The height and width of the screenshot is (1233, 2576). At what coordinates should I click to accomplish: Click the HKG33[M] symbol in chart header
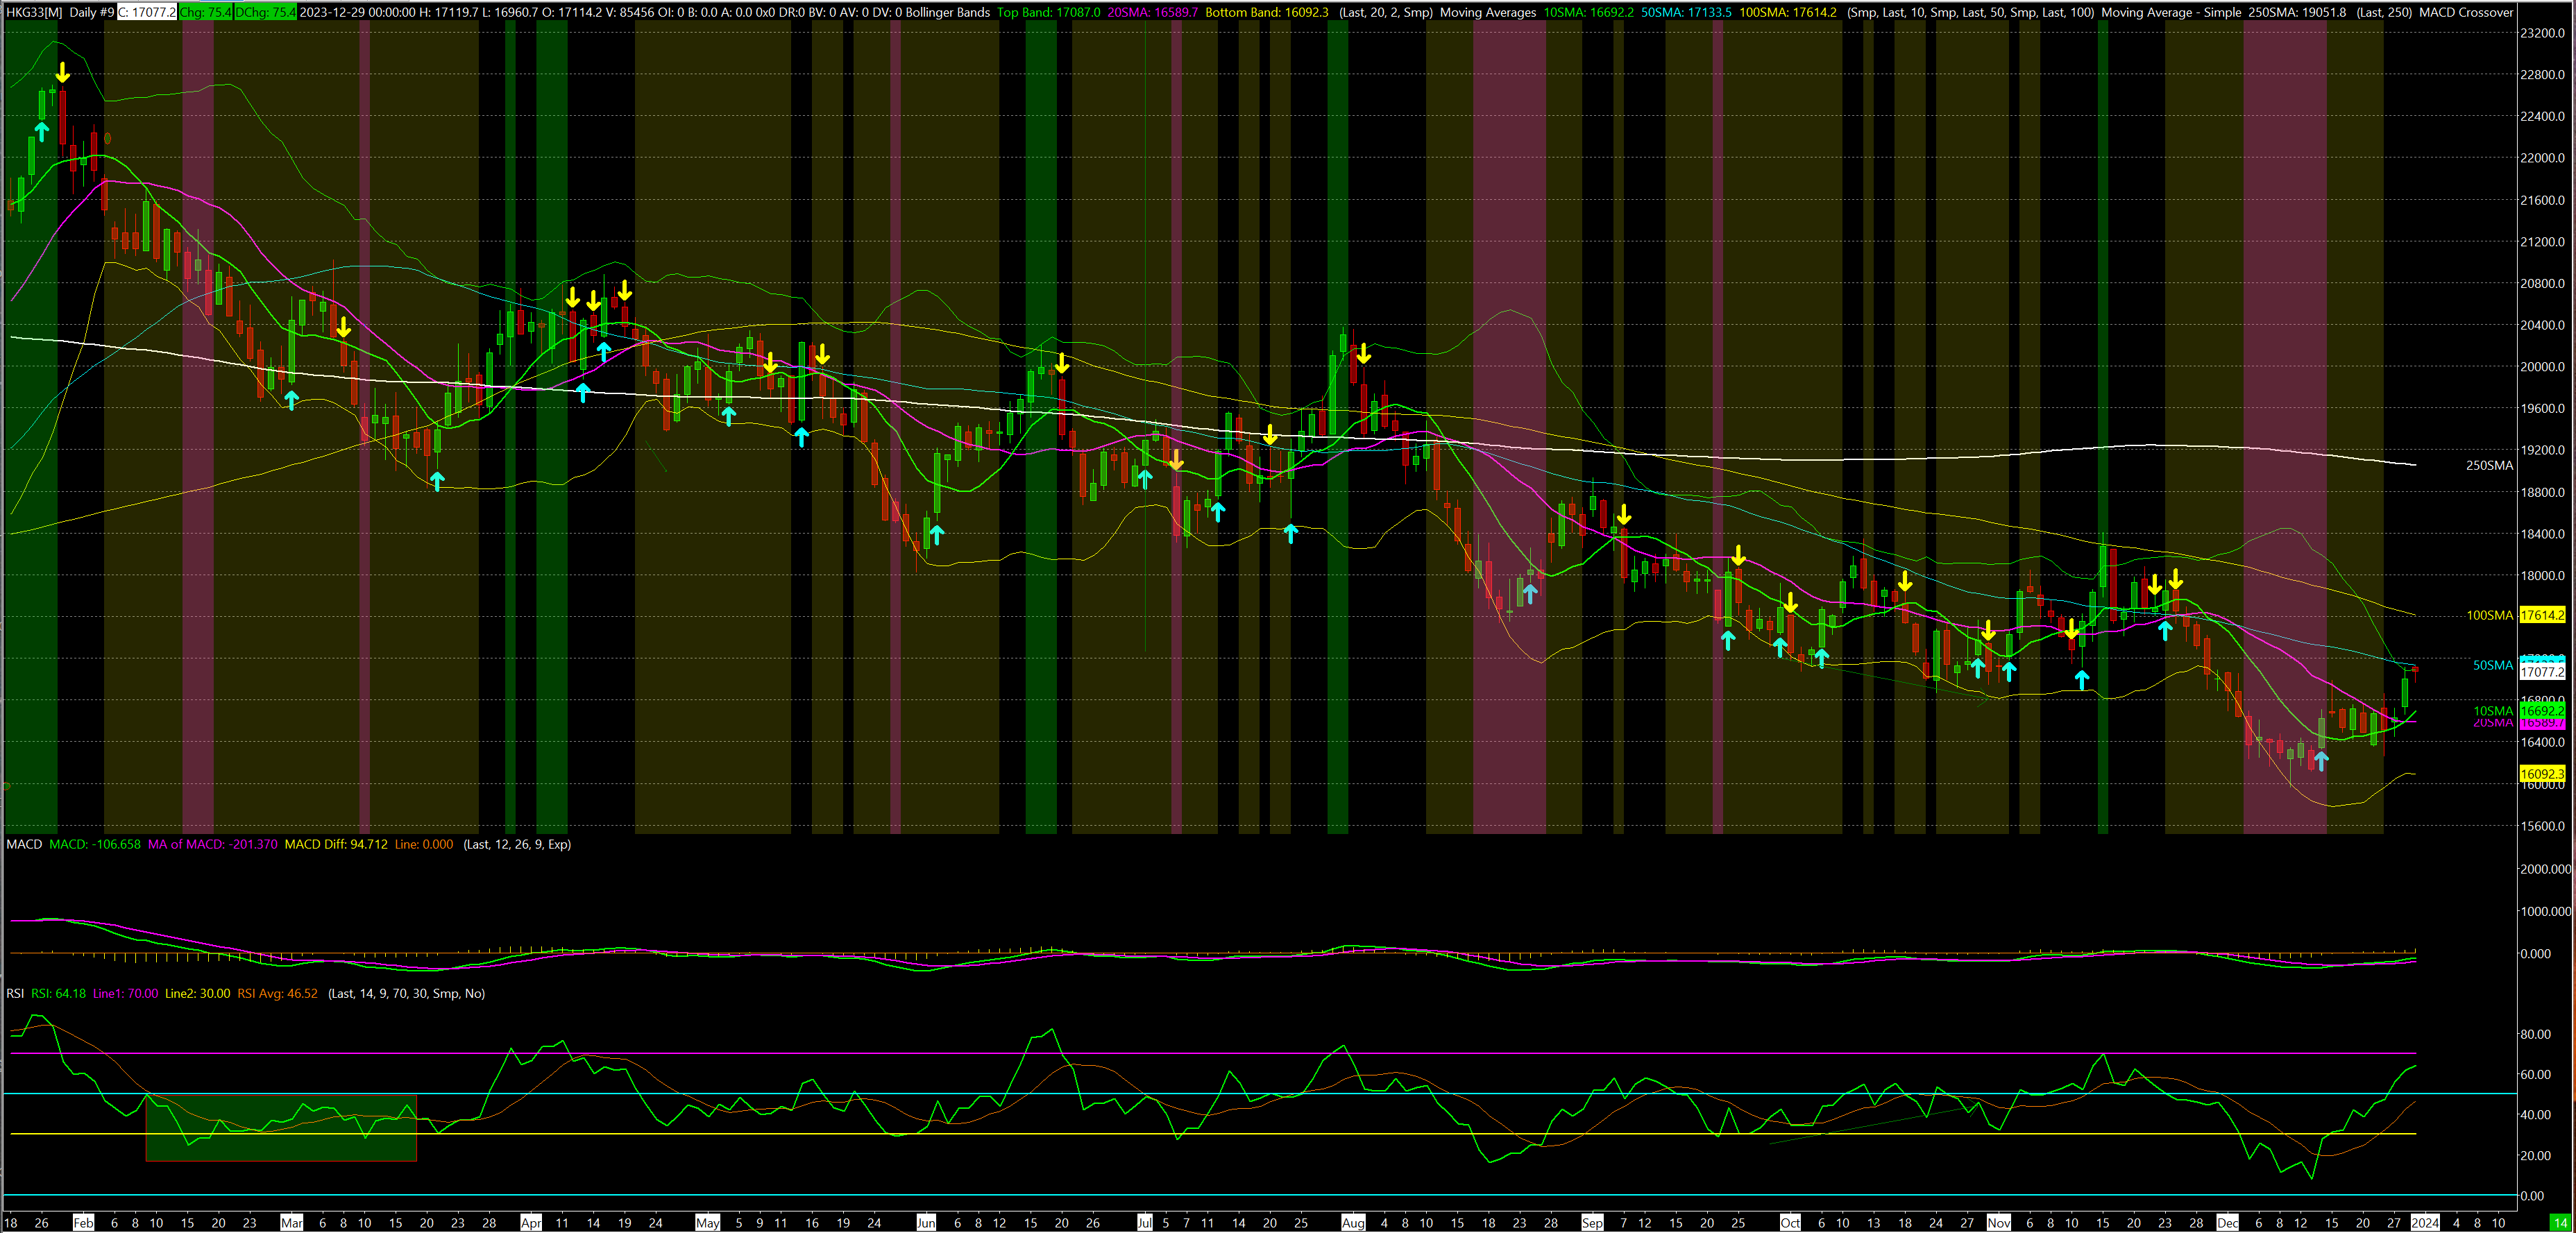pyautogui.click(x=33, y=12)
